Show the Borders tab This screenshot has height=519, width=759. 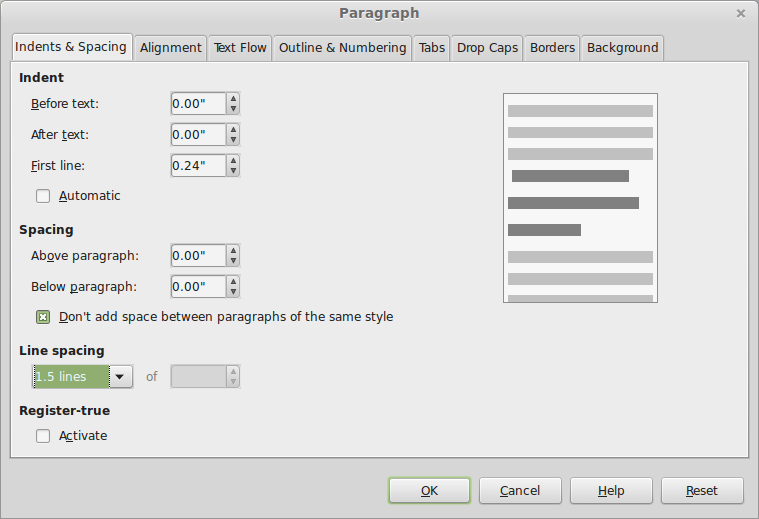coord(552,47)
